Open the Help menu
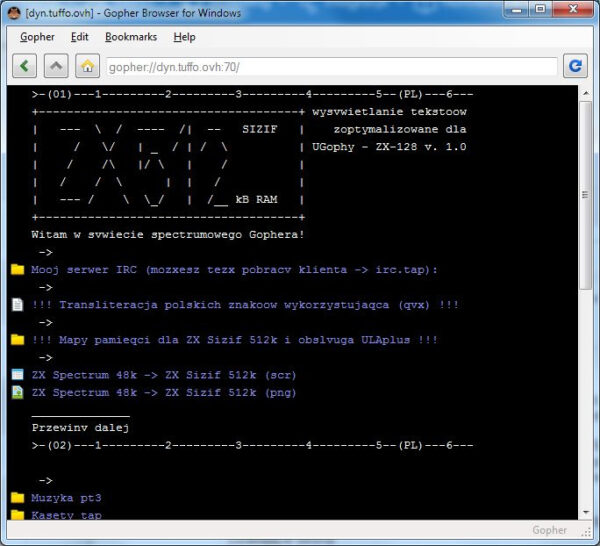This screenshot has height=546, width=600. tap(184, 37)
